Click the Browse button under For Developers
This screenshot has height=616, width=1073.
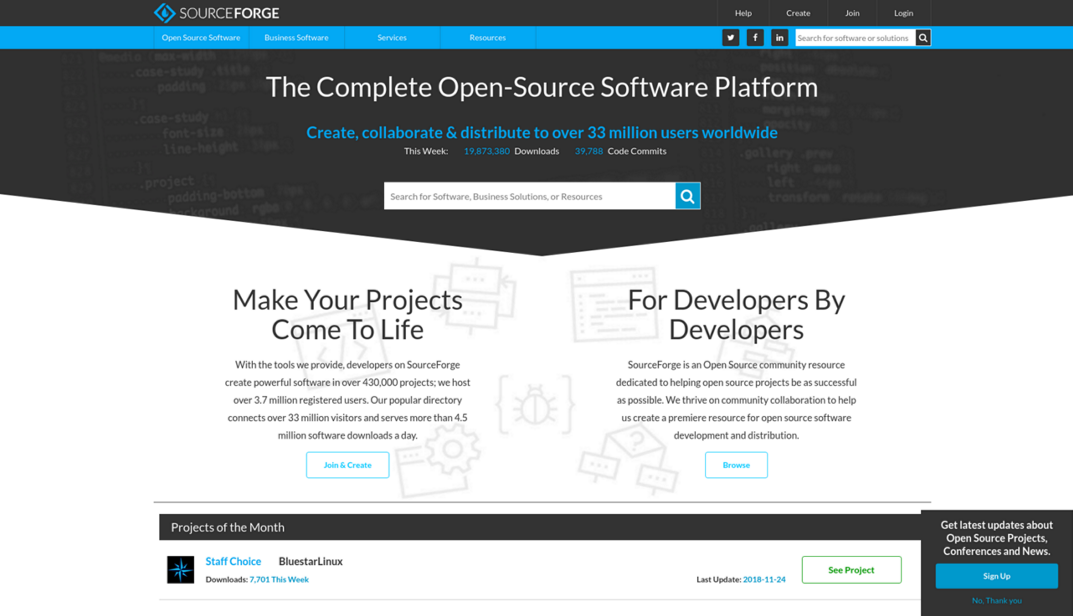pyautogui.click(x=736, y=464)
